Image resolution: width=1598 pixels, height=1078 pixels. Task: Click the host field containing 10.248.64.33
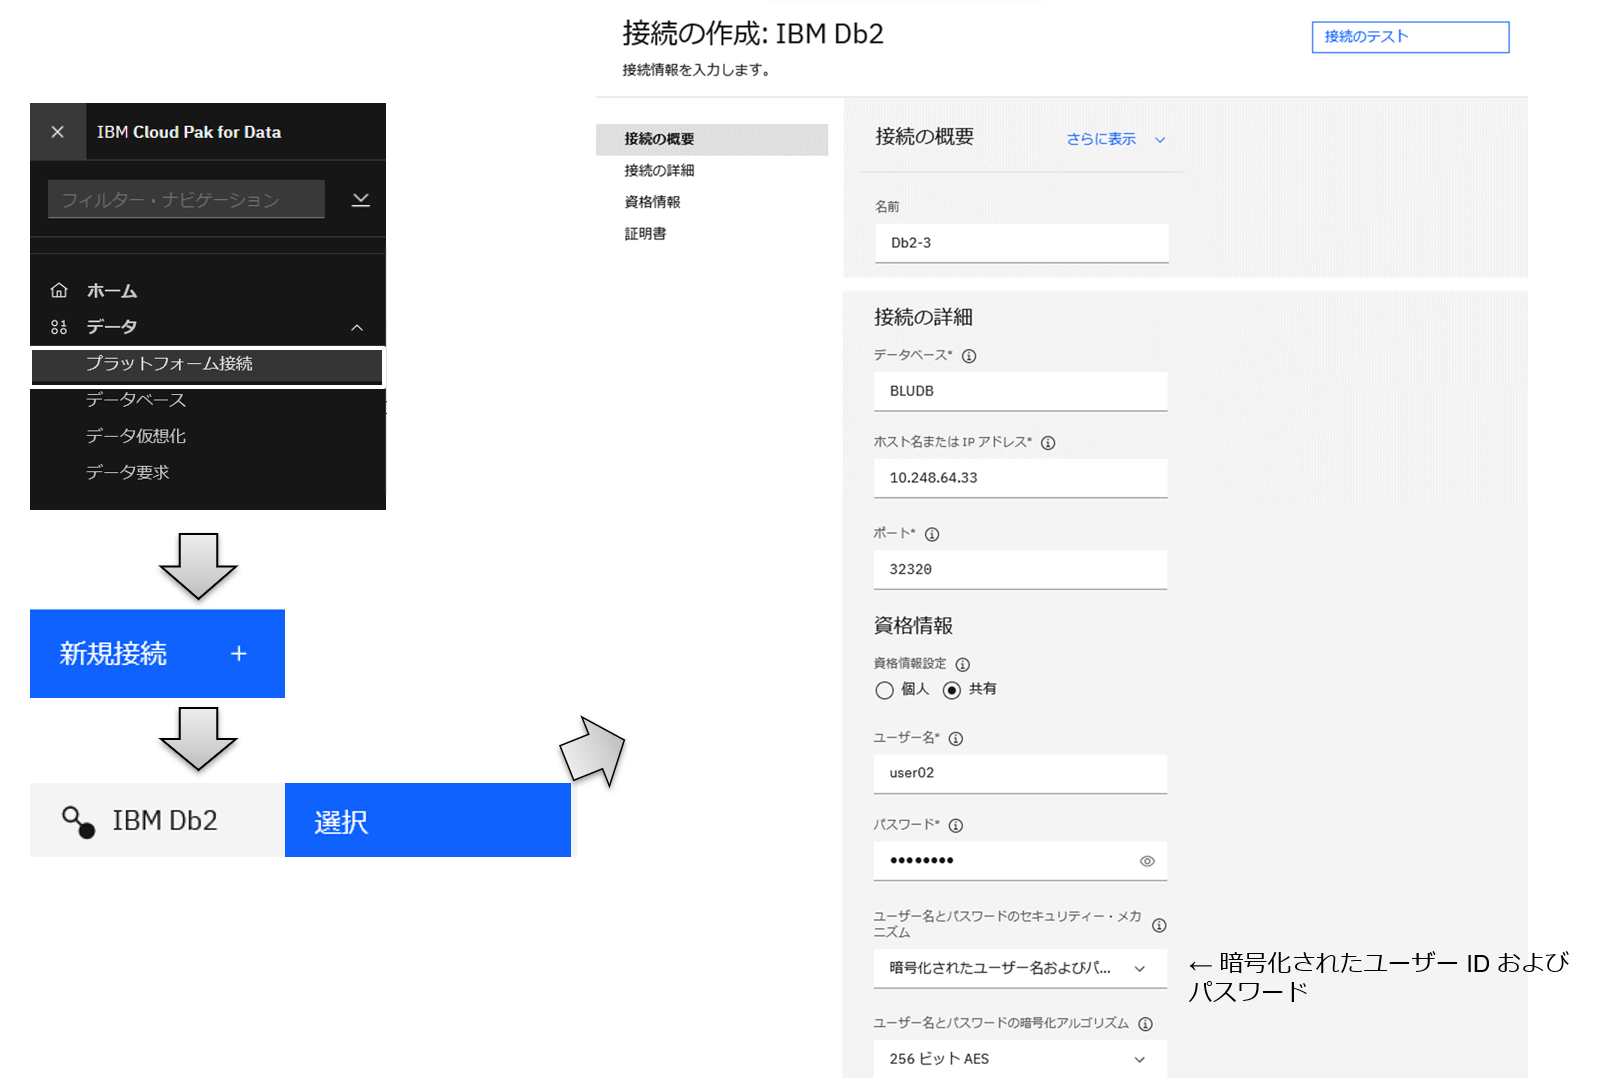1020,478
